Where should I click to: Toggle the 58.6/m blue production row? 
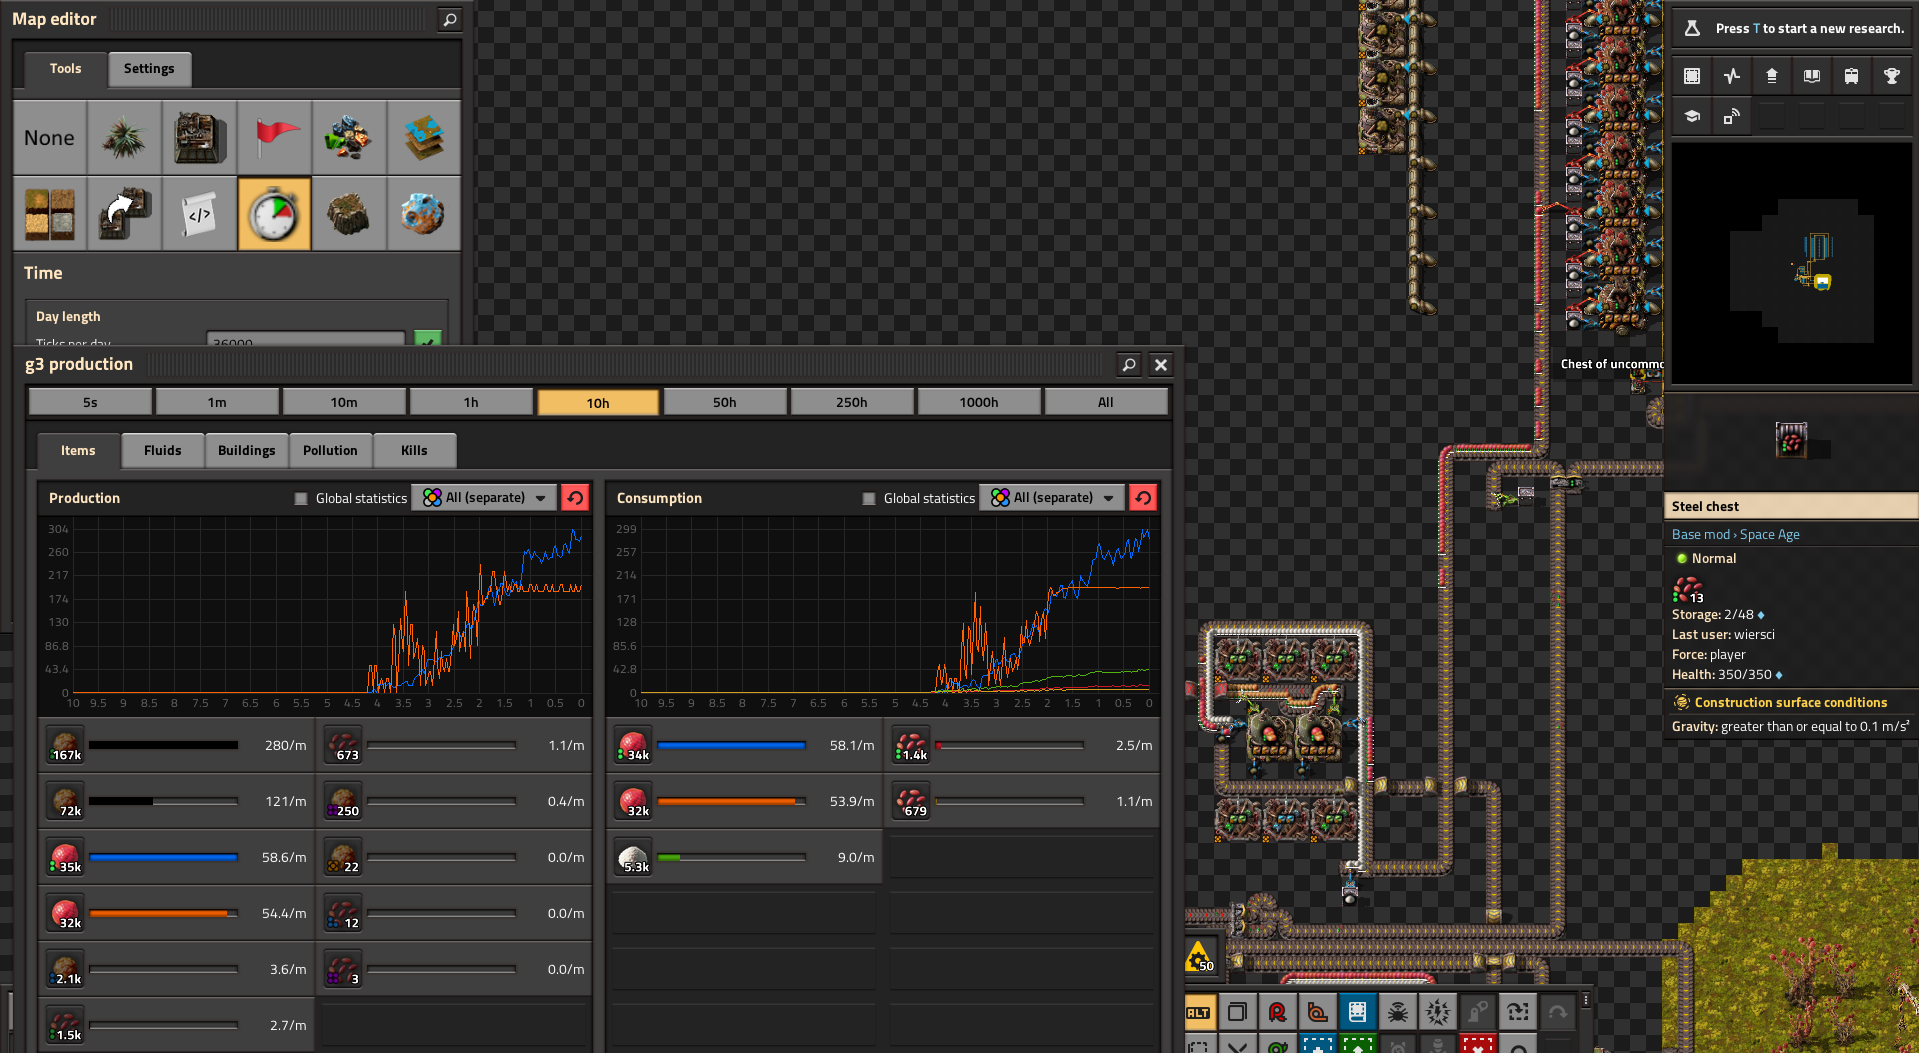pyautogui.click(x=177, y=857)
